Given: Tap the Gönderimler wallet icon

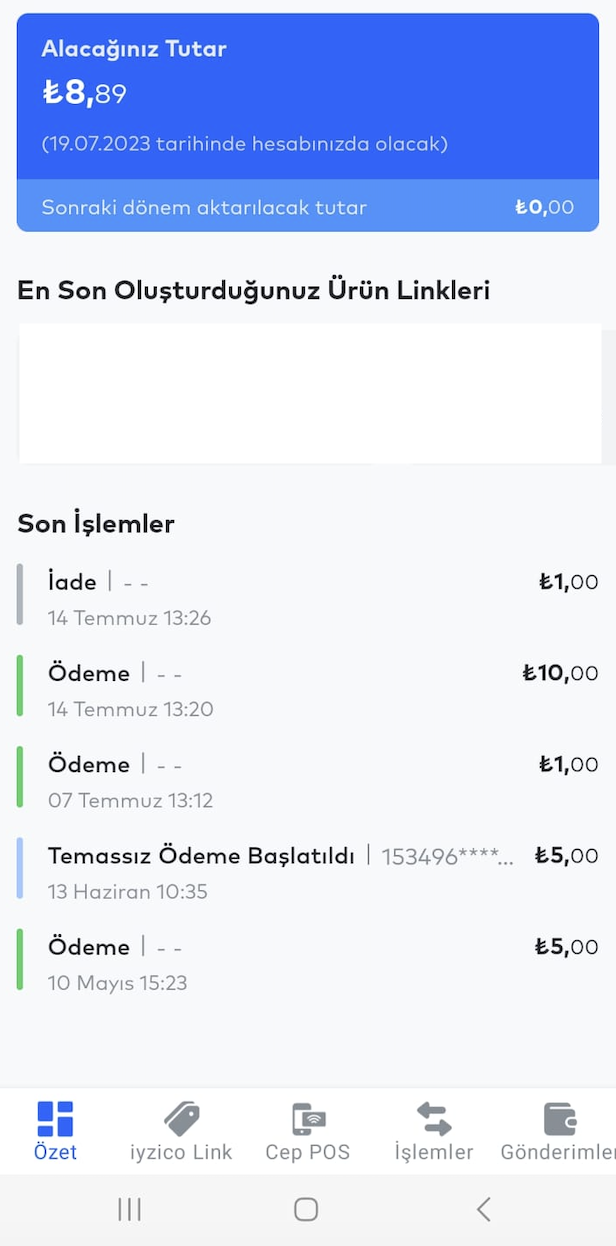Looking at the screenshot, I should click(560, 1119).
